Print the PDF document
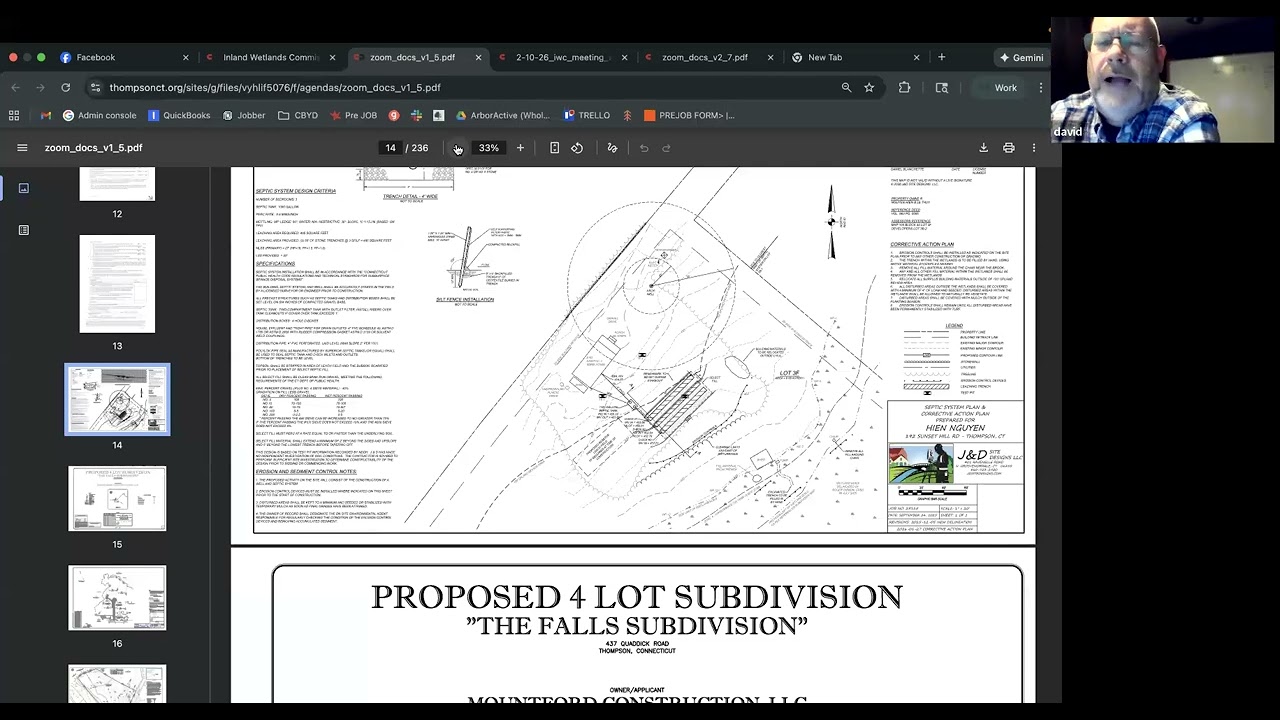The image size is (1280, 720). [1008, 148]
